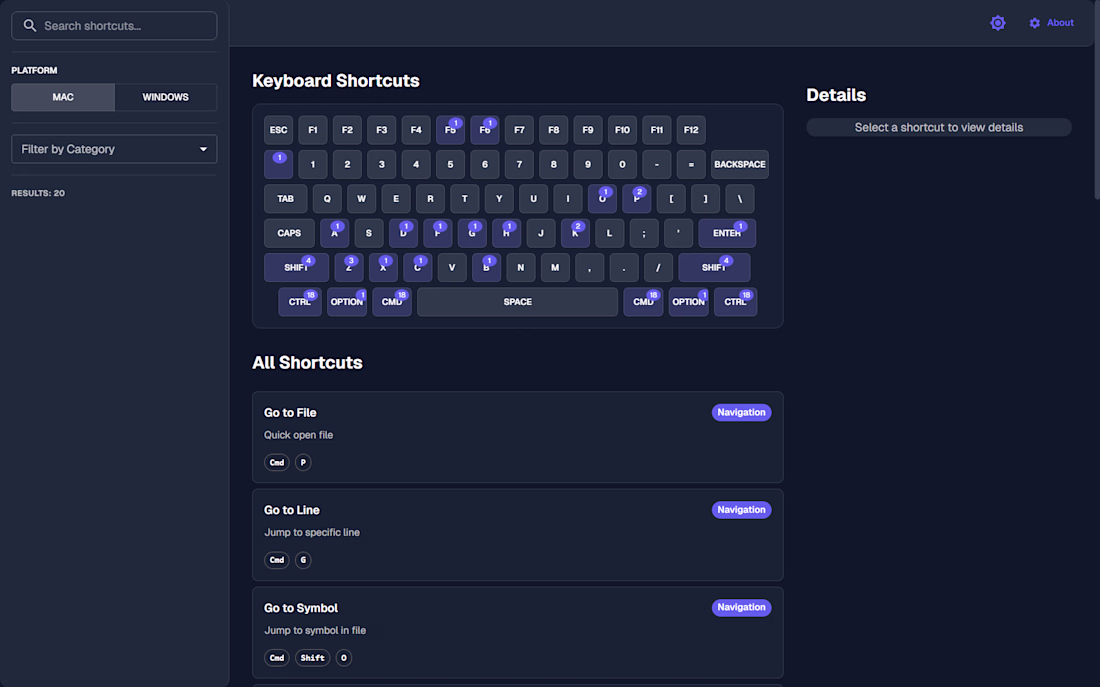Click the P key on virtual keyboard
The image size is (1100, 687).
pos(636,199)
